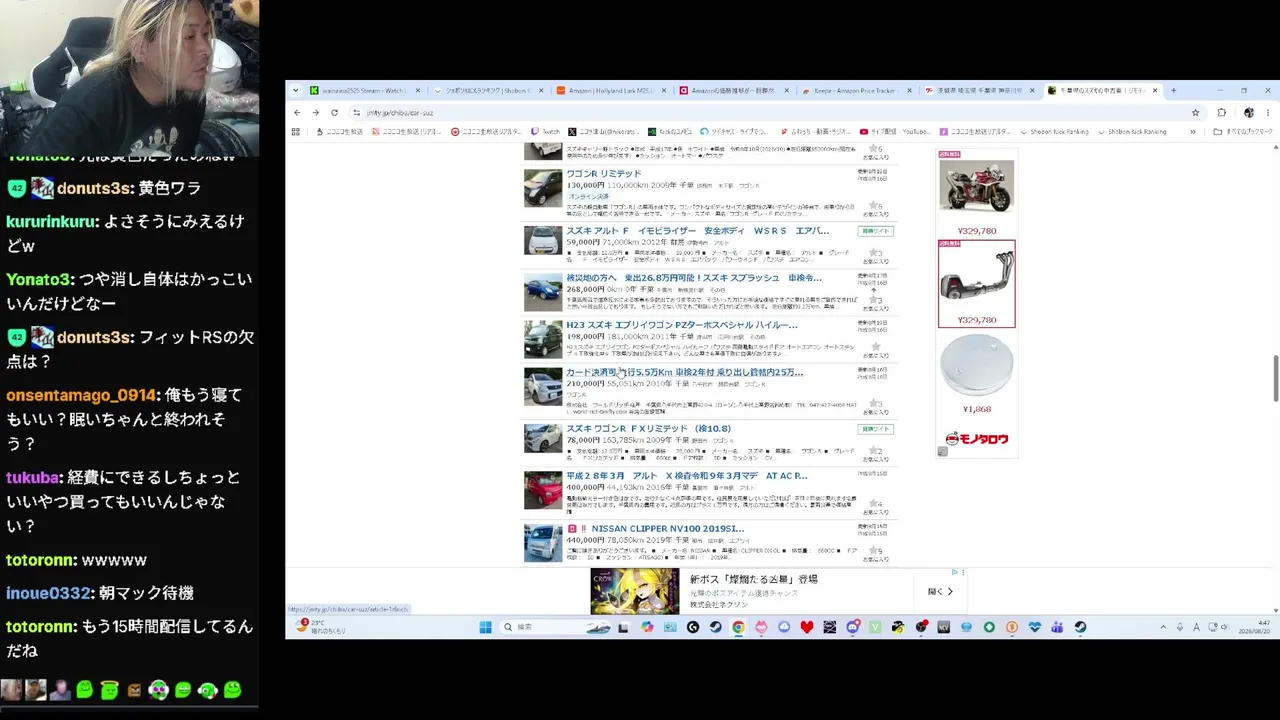This screenshot has height=720, width=1280.
Task: Click the 開く button on bottom banner ad
Action: (940, 591)
